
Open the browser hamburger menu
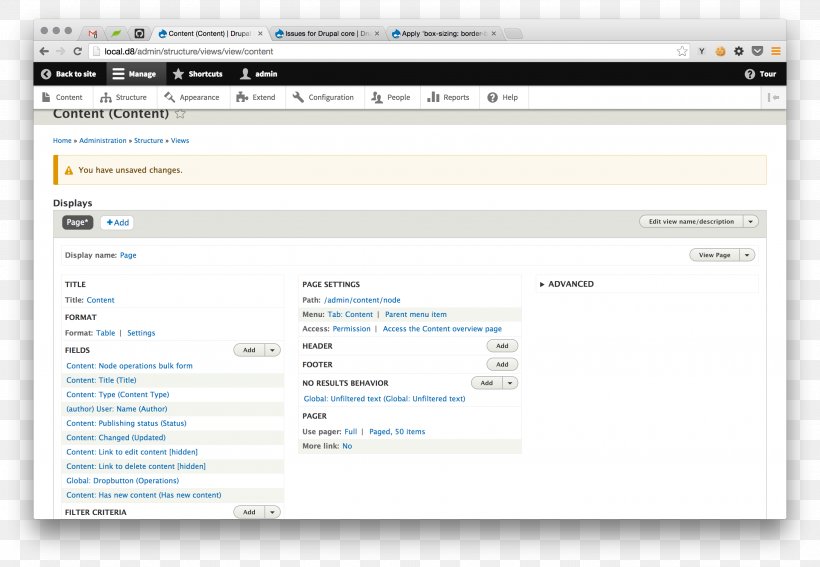click(x=776, y=51)
